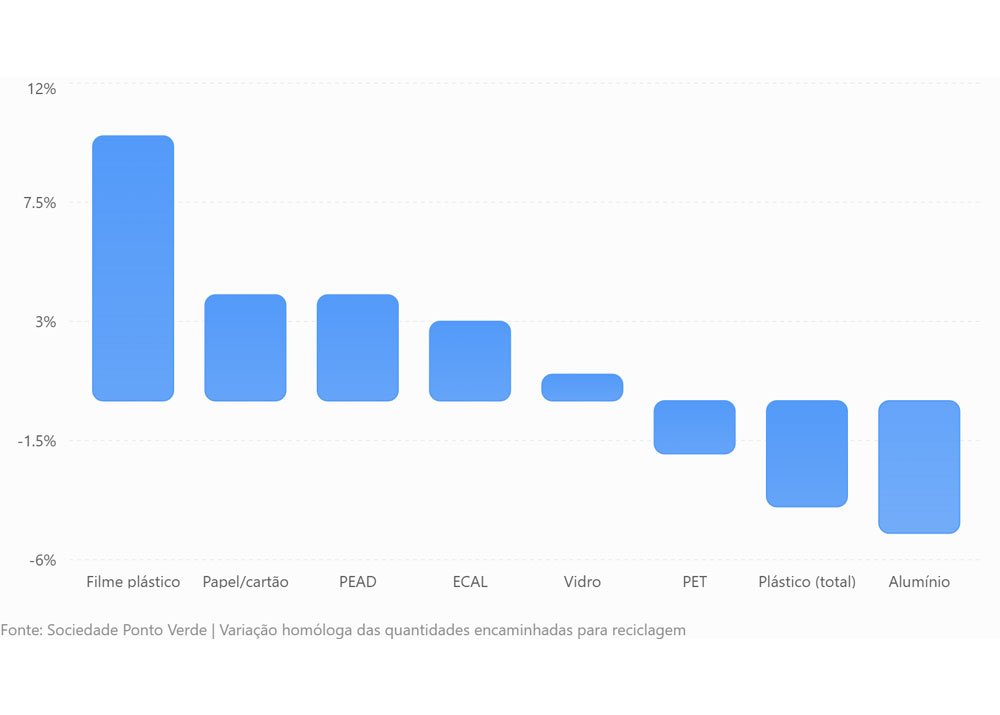
Task: Click the Alumínio category label
Action: (x=919, y=582)
